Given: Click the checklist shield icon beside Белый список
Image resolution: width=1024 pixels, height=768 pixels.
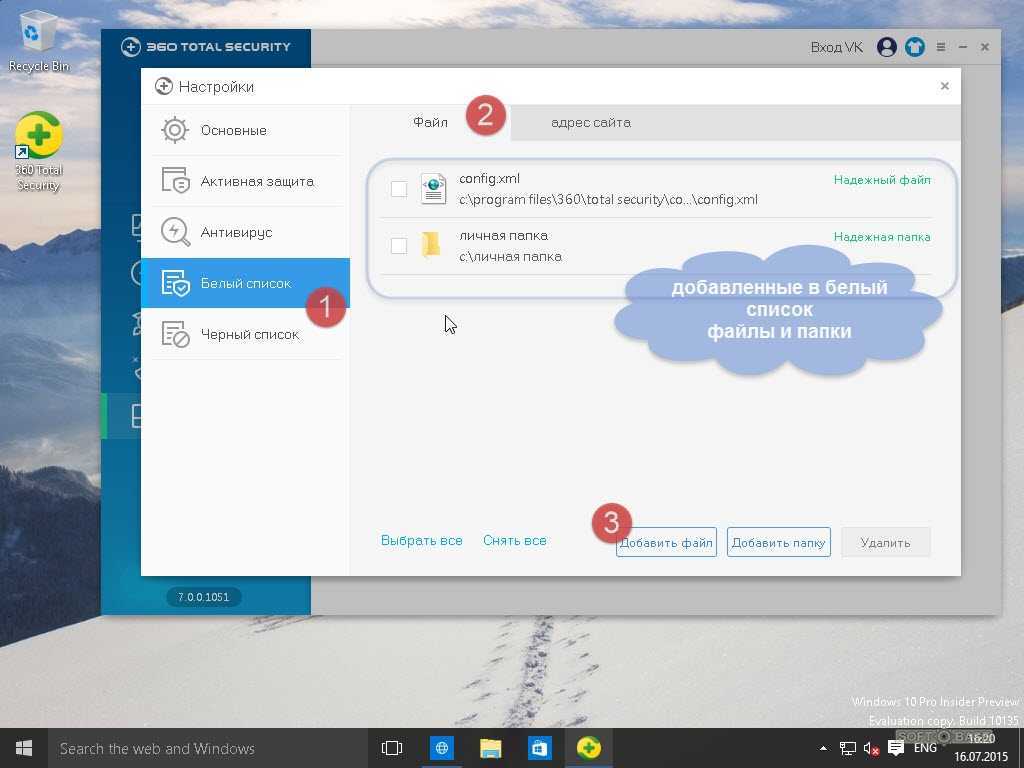Looking at the screenshot, I should [x=175, y=283].
